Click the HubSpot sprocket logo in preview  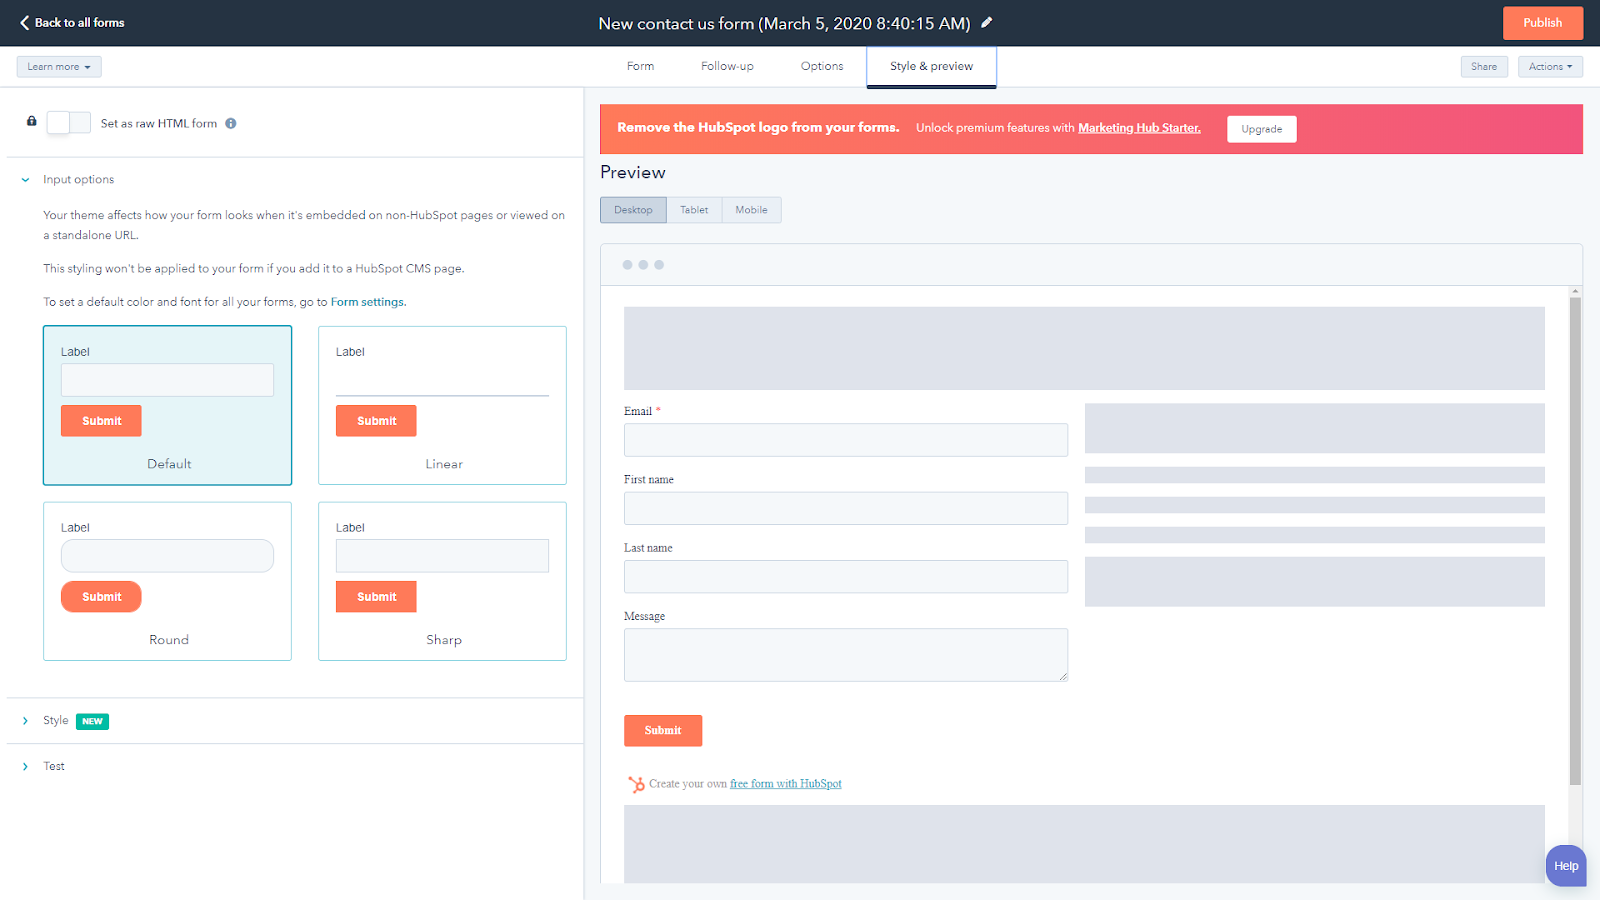pos(636,784)
